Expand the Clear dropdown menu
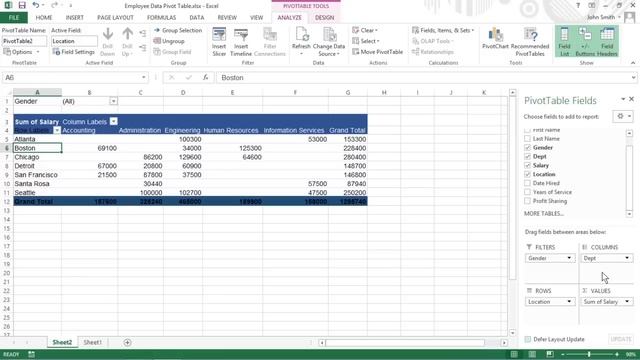 point(365,30)
